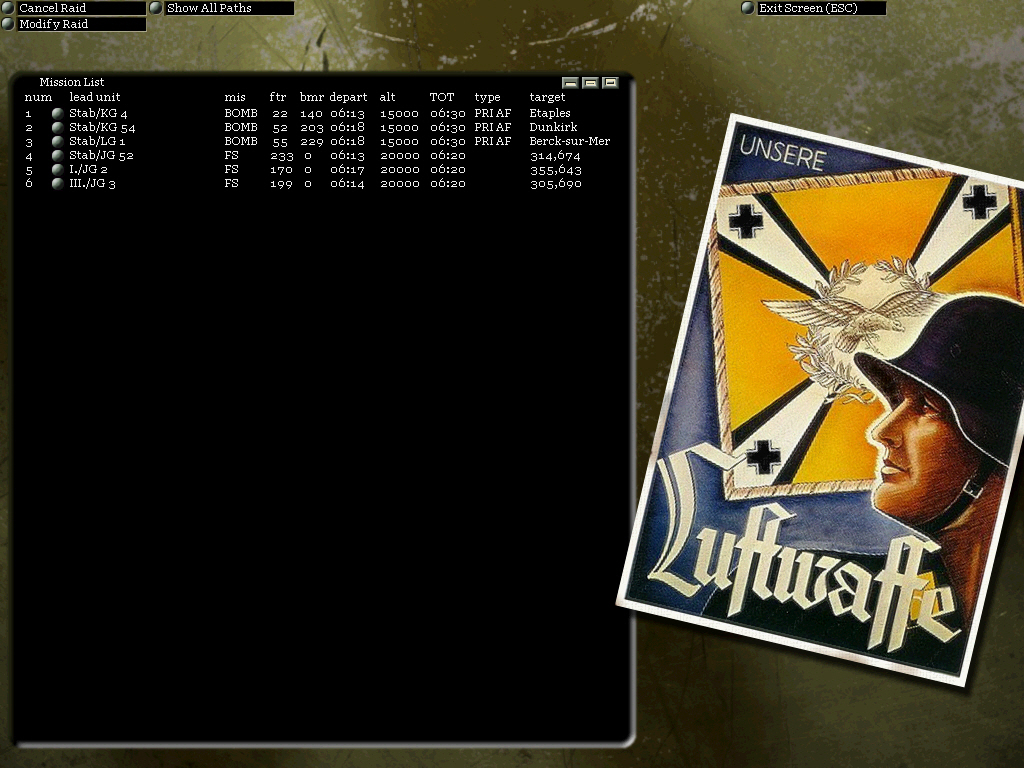This screenshot has width=1024, height=768.
Task: Select lead unit Stab/KG 4
Action: pyautogui.click(x=98, y=113)
